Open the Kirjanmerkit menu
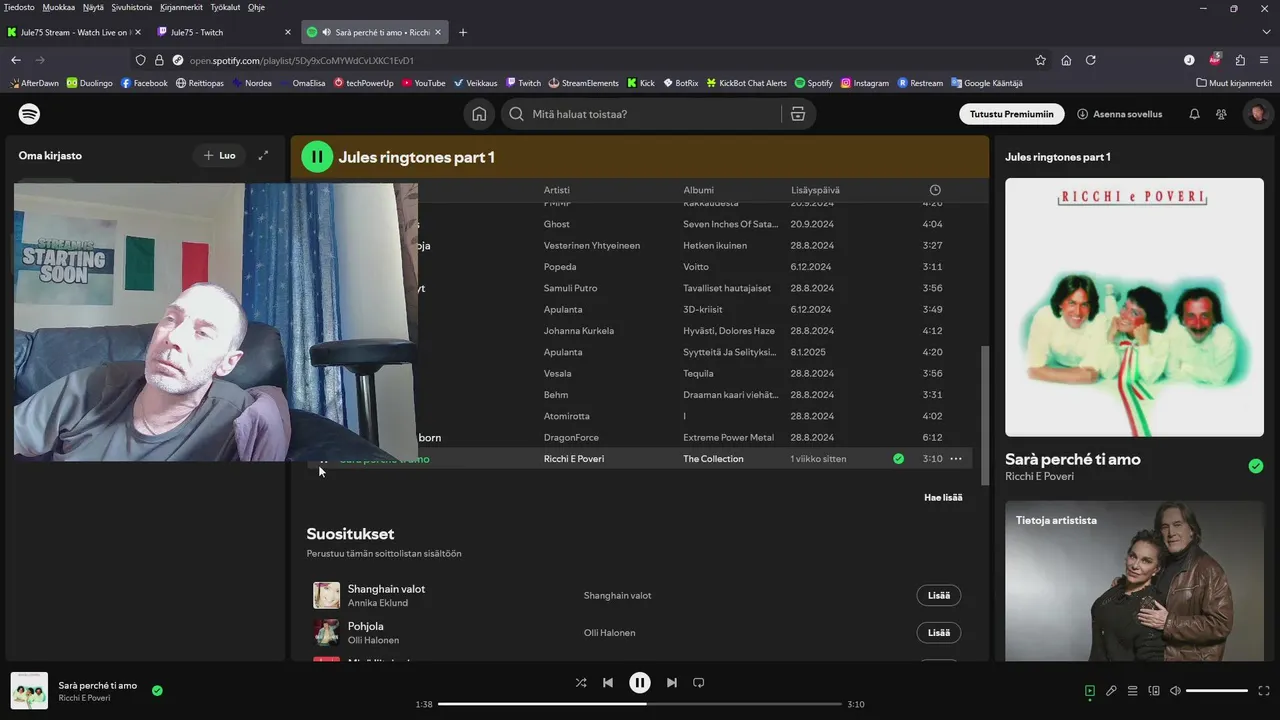1280x720 pixels. click(182, 7)
